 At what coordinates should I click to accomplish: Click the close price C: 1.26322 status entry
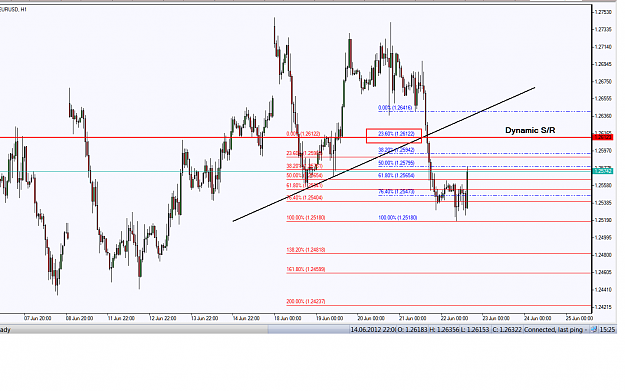(x=507, y=330)
